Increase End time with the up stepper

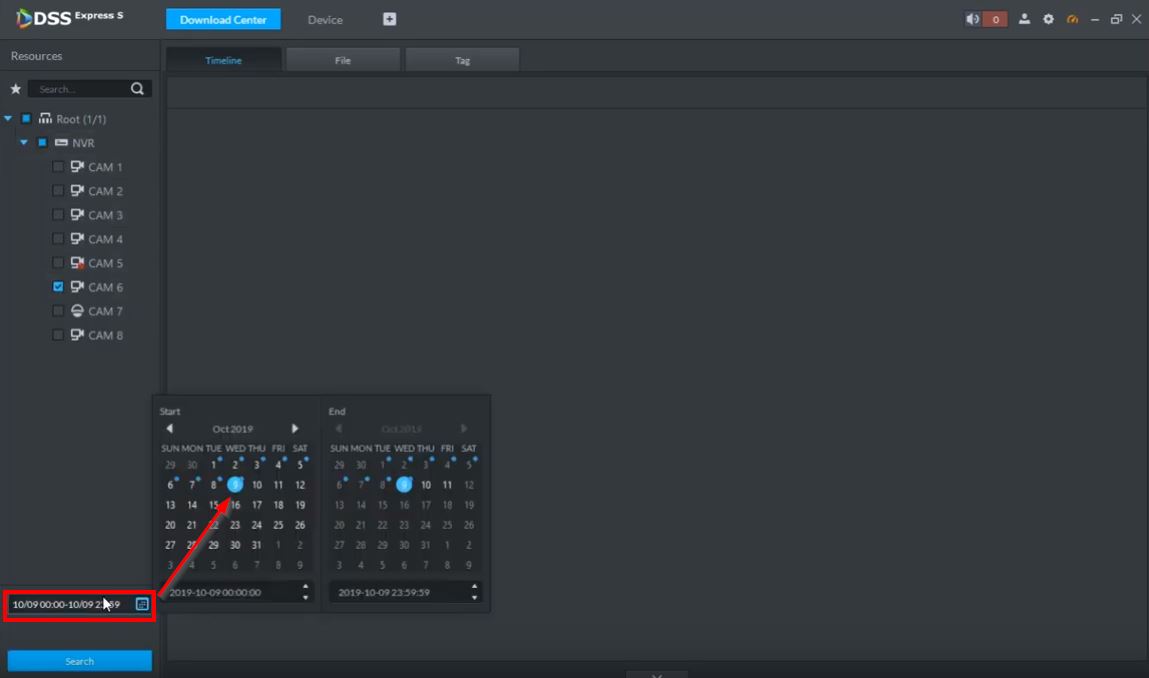474,586
